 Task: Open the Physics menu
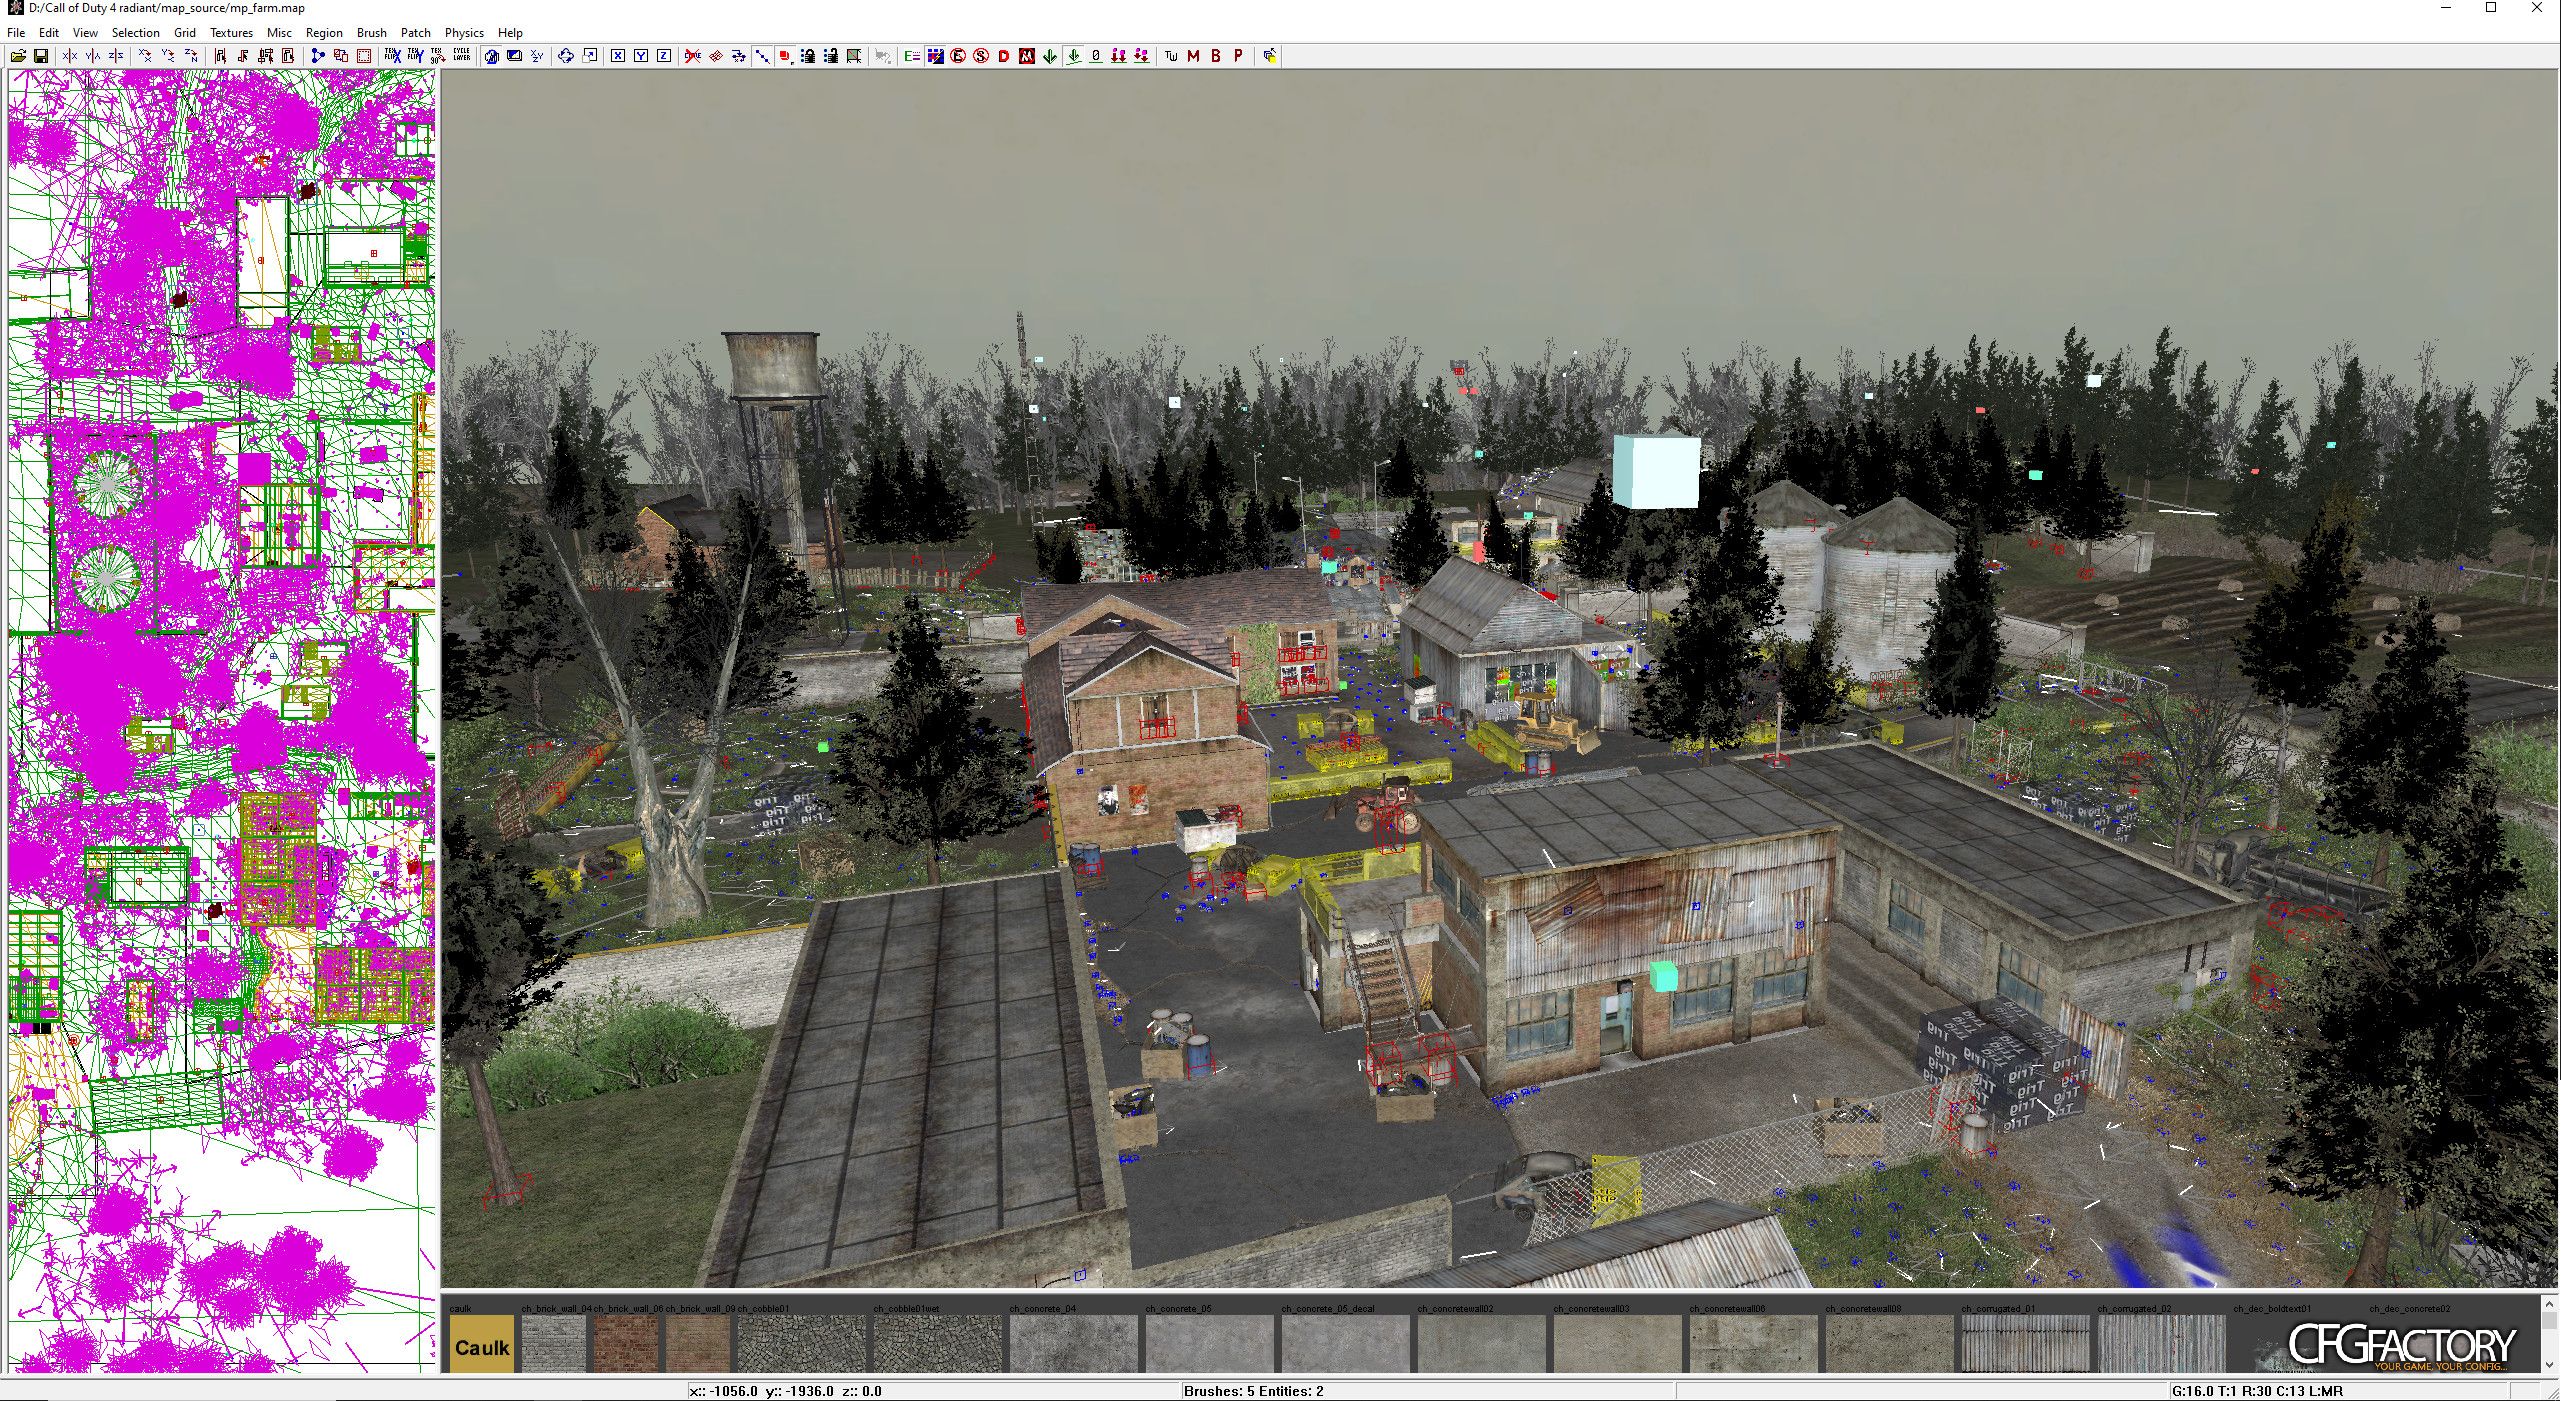click(x=464, y=33)
